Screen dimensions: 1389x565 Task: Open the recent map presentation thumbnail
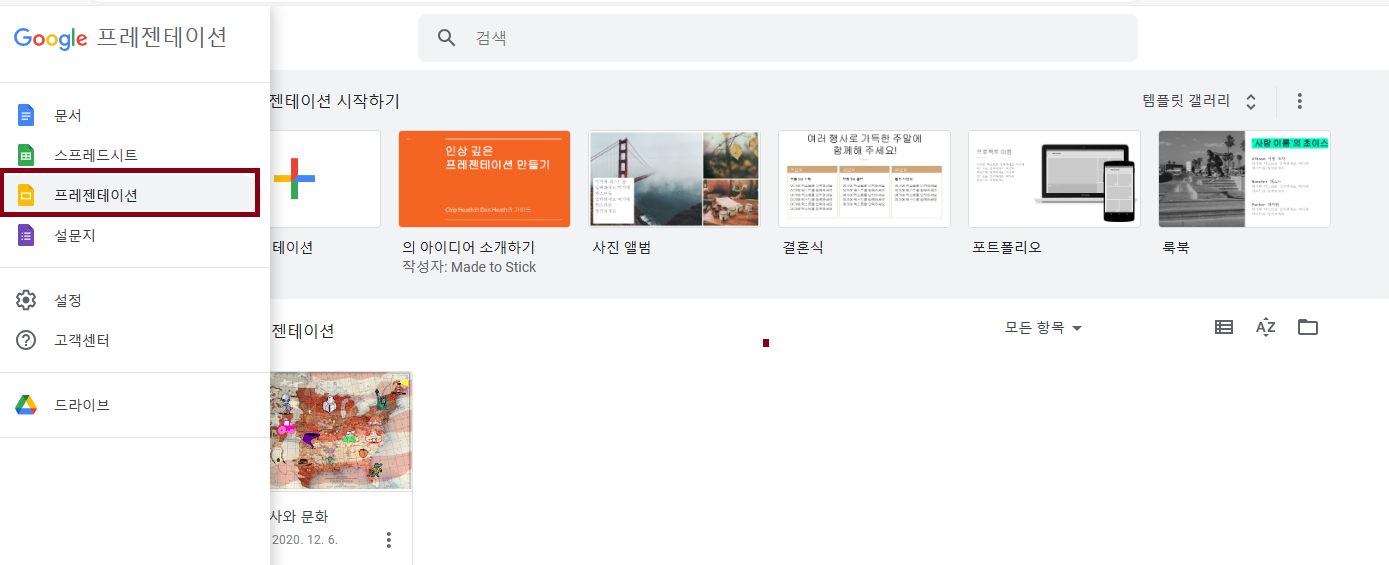tap(341, 431)
